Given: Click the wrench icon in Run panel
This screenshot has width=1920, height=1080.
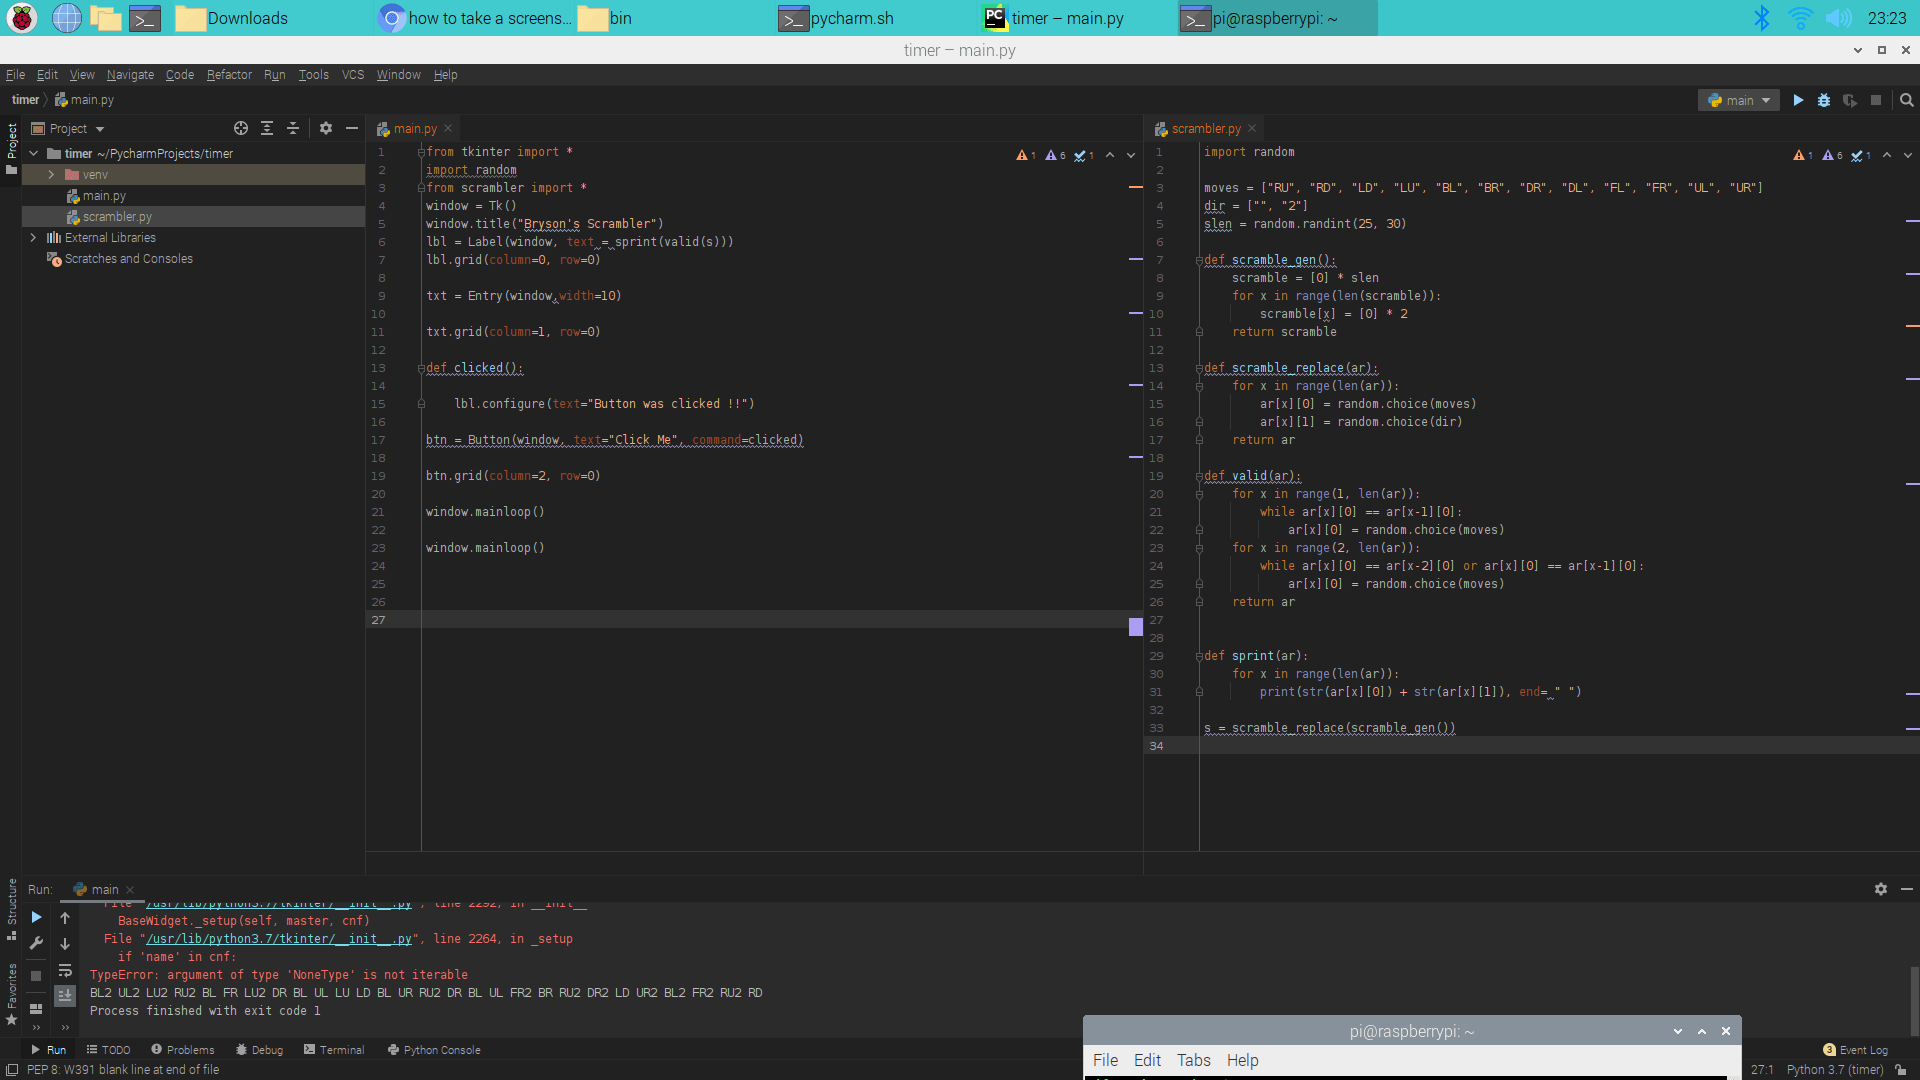Looking at the screenshot, I should [36, 943].
